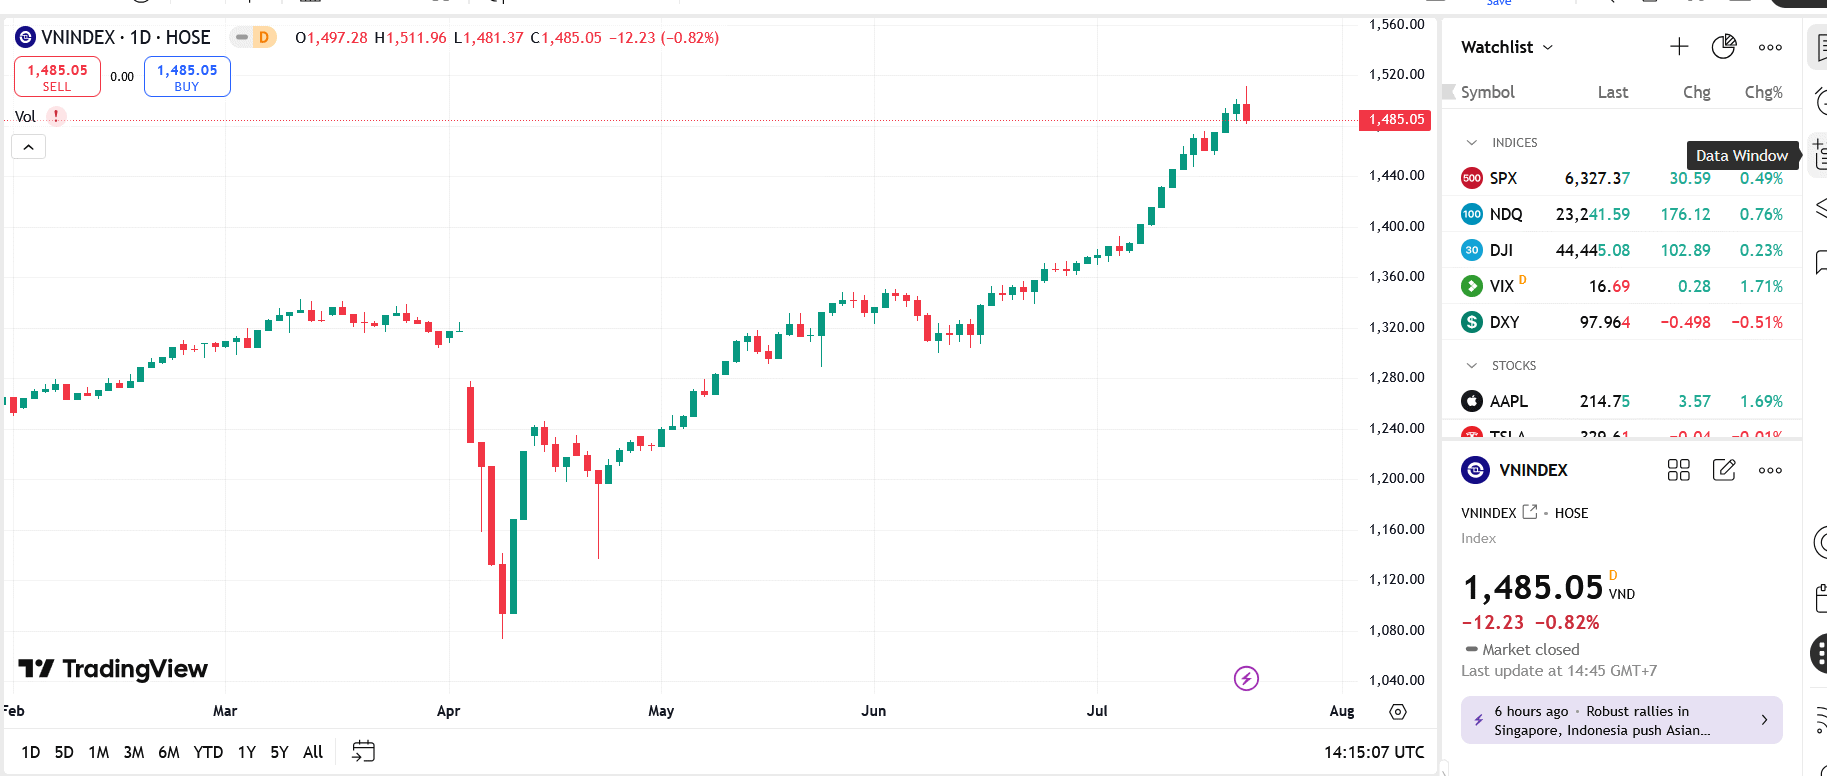Image resolution: width=1827 pixels, height=776 pixels.
Task: Add a symbol to the watchlist
Action: tap(1679, 47)
